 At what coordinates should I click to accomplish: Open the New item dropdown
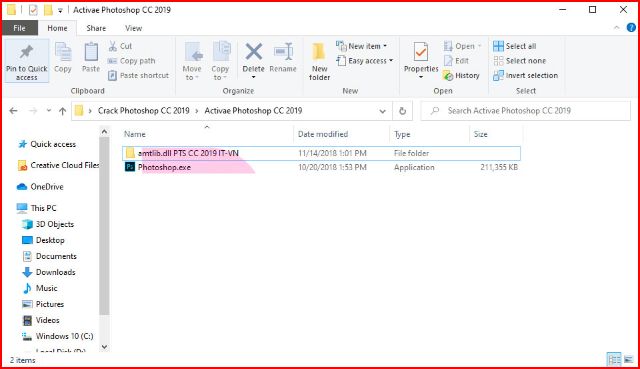[x=362, y=46]
